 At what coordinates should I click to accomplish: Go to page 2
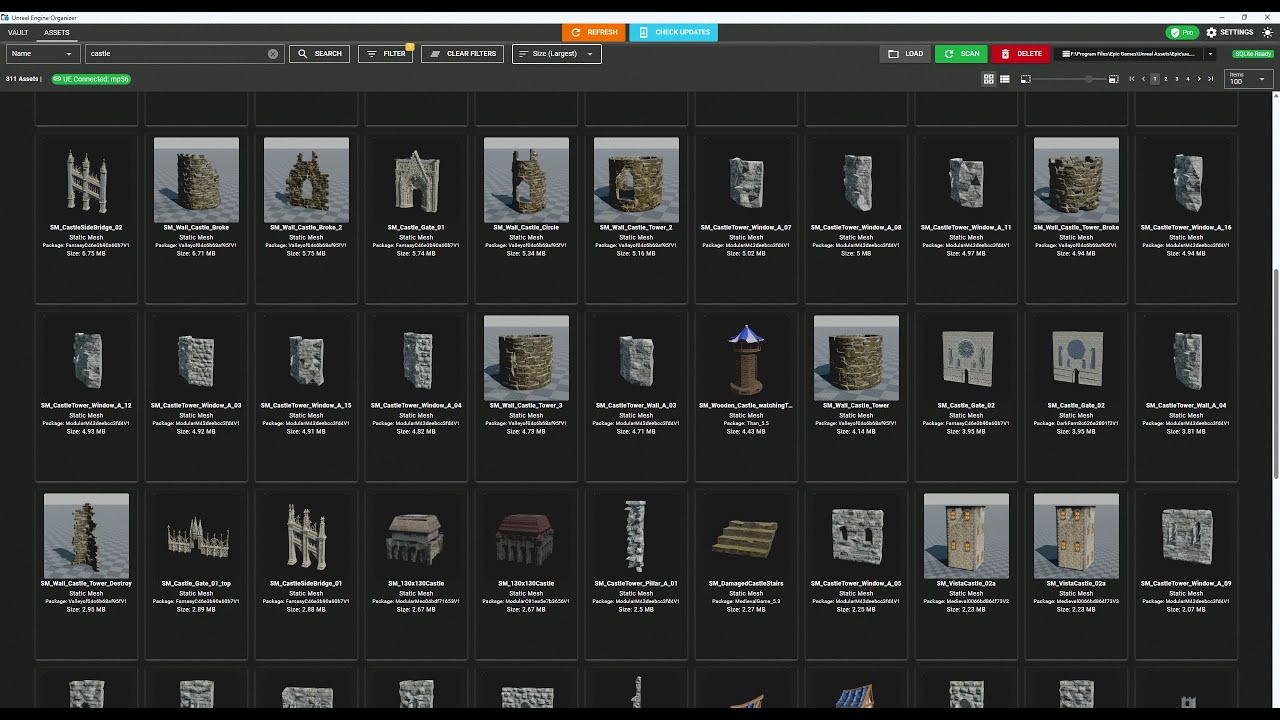(1166, 79)
